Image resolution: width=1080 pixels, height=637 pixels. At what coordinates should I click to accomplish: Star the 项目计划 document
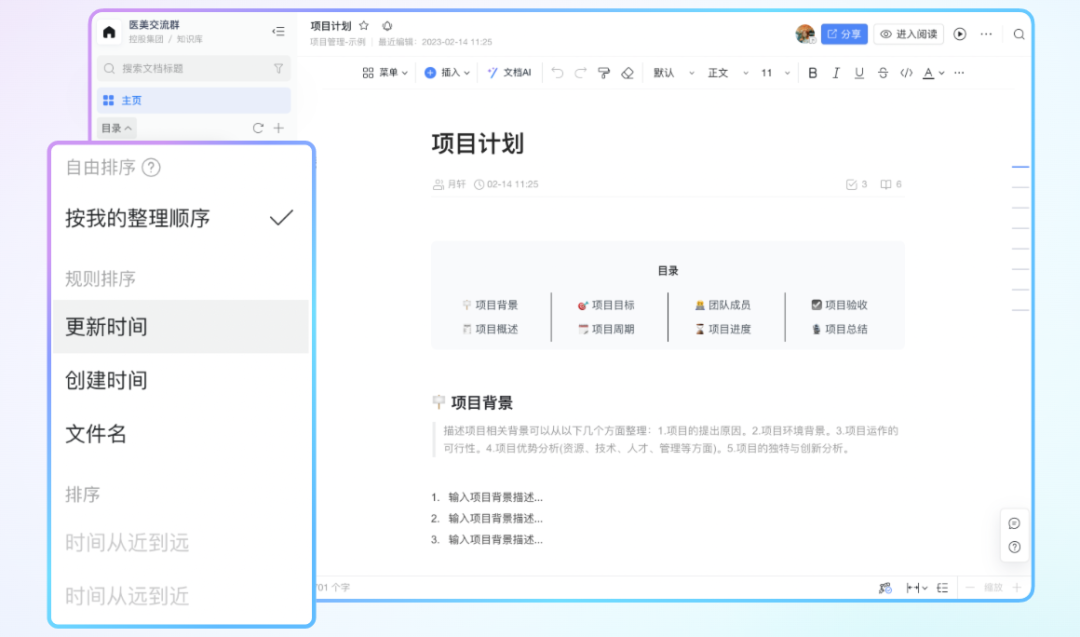pyautogui.click(x=364, y=26)
